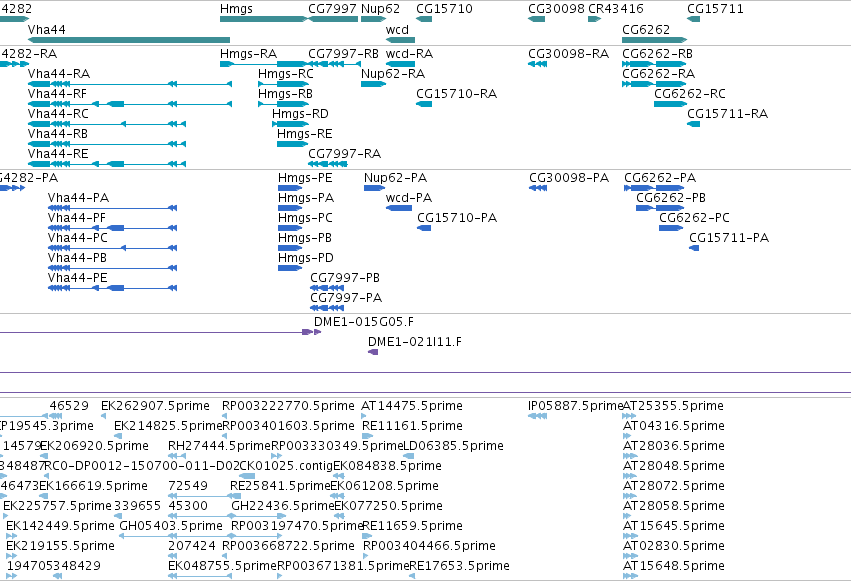The height and width of the screenshot is (581, 851).
Task: Select the CG7997 gene label
Action: (x=332, y=9)
